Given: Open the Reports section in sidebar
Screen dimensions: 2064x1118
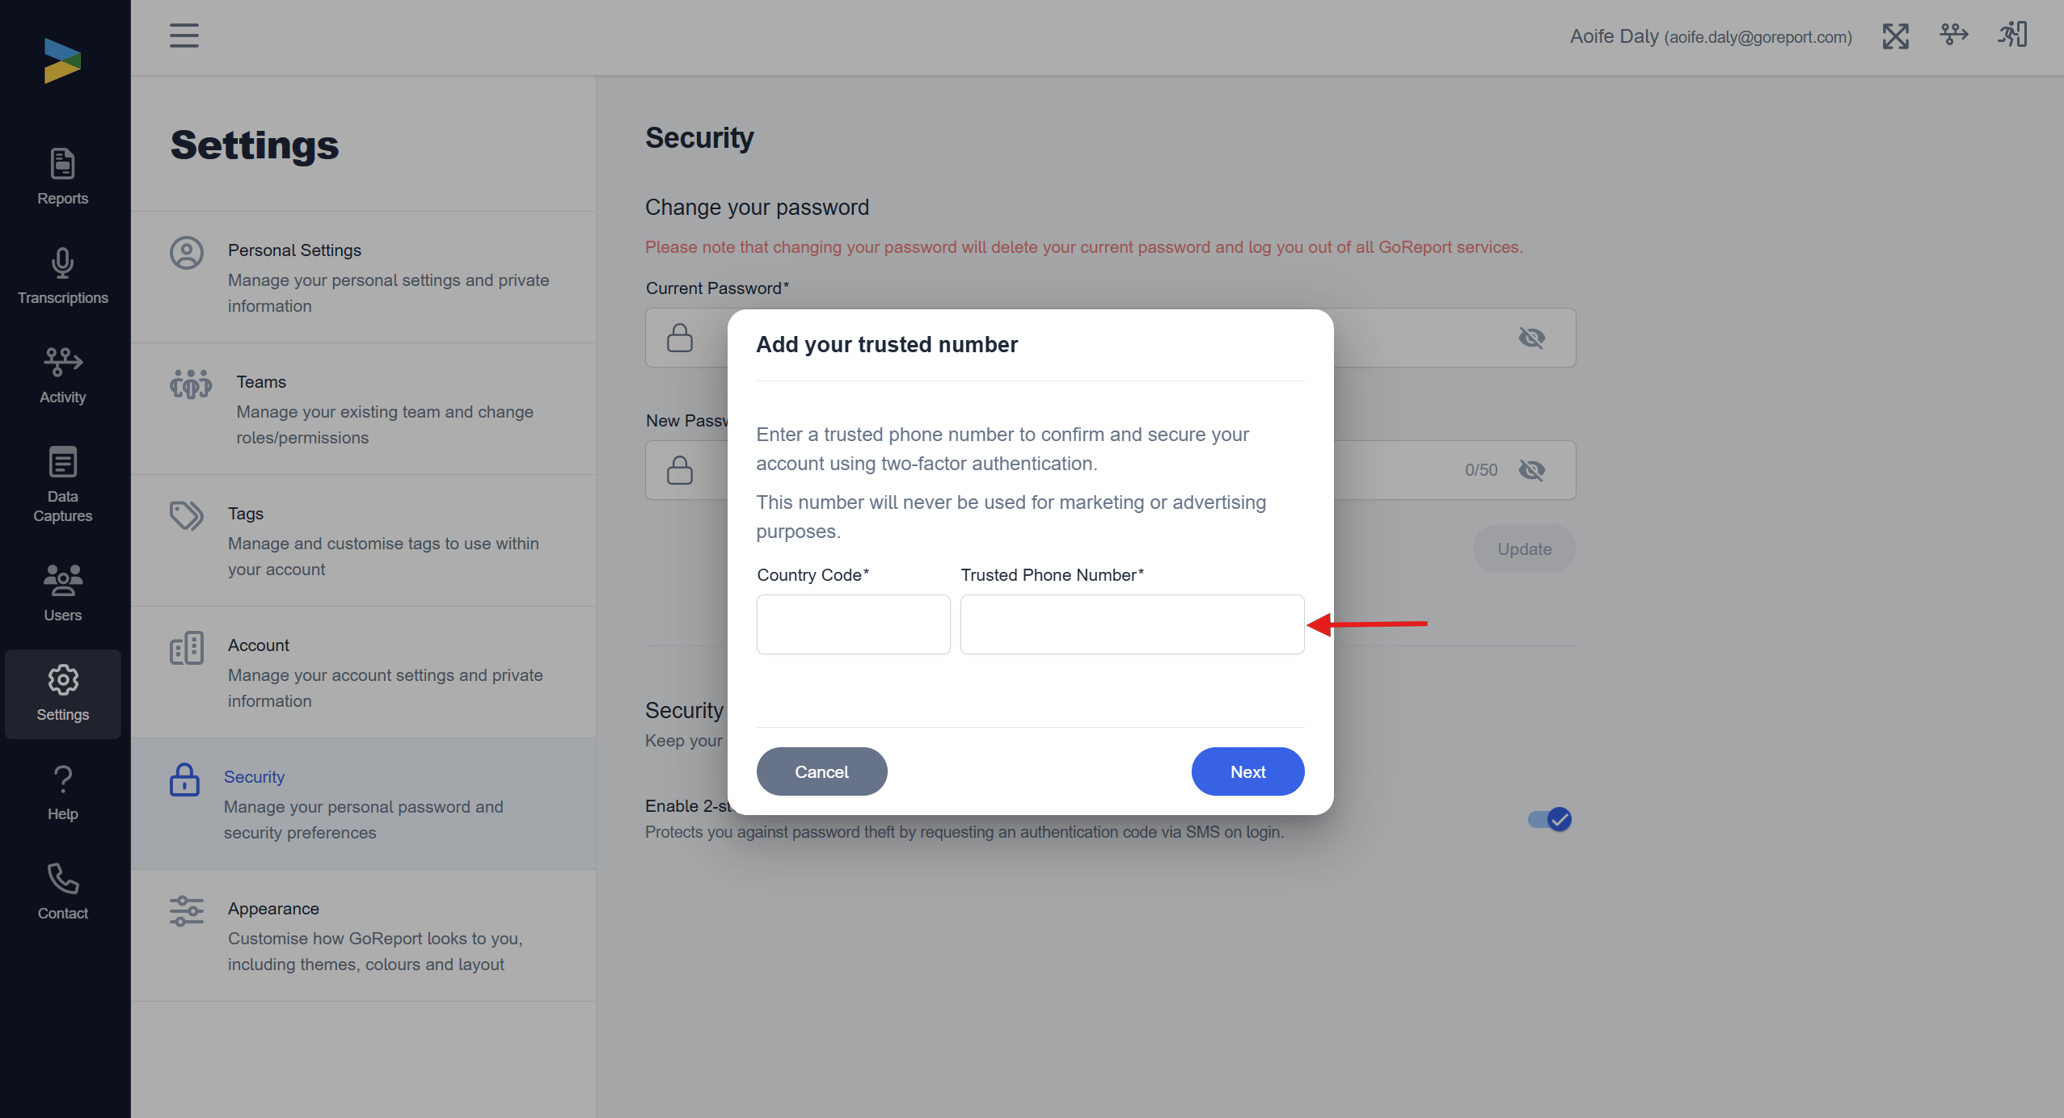Looking at the screenshot, I should point(62,176).
